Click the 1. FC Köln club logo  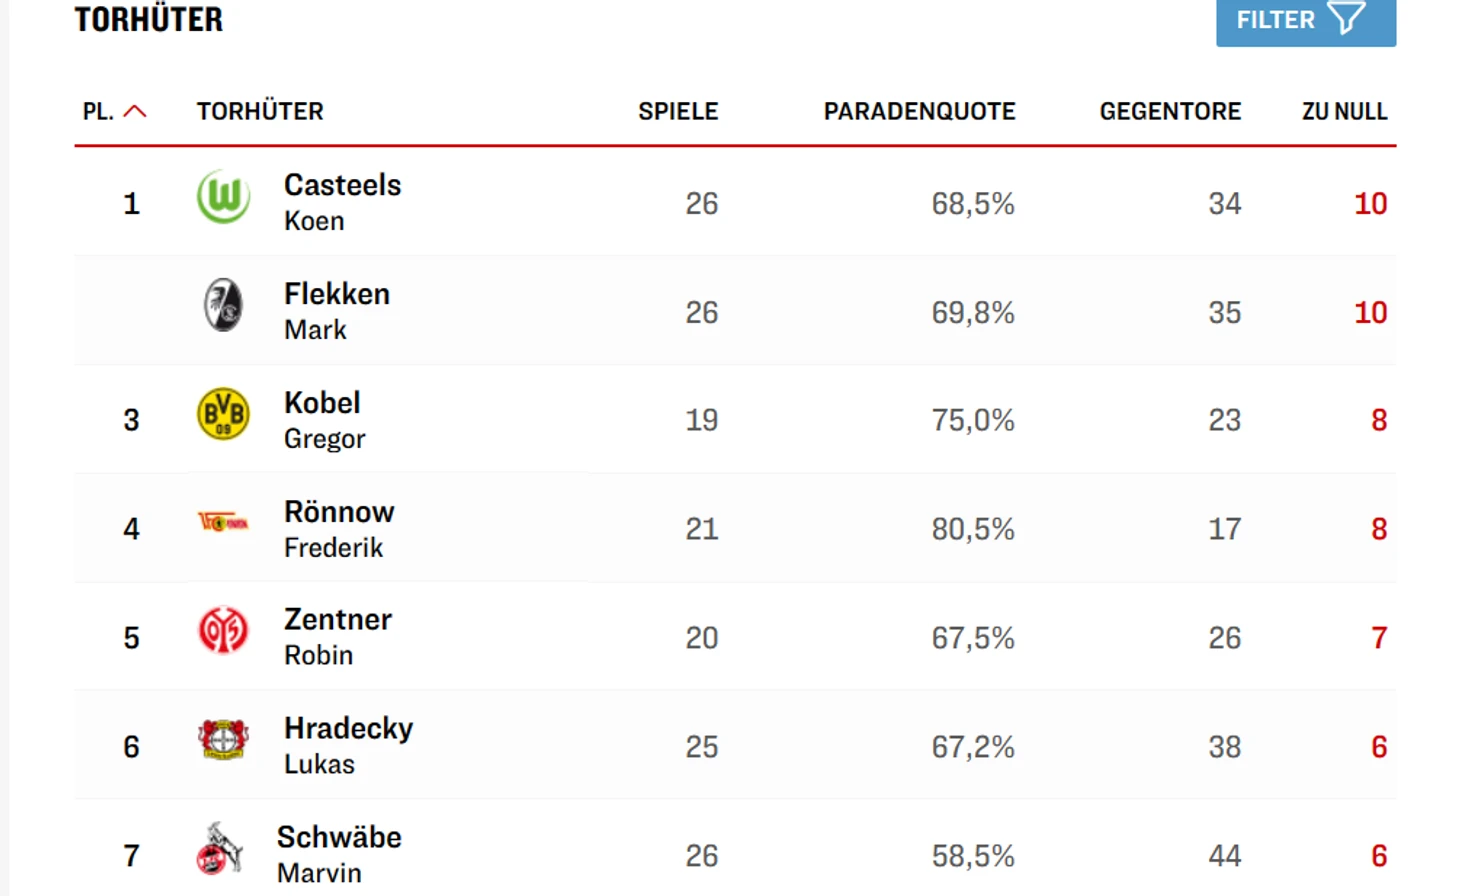[220, 849]
